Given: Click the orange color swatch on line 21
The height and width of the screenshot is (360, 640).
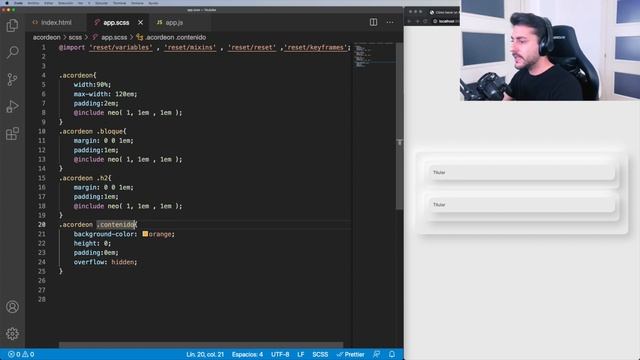Looking at the screenshot, I should [145, 234].
